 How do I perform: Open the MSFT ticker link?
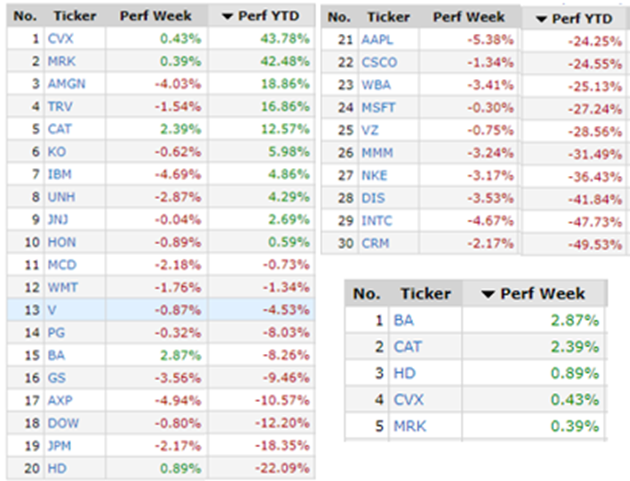pyautogui.click(x=378, y=108)
